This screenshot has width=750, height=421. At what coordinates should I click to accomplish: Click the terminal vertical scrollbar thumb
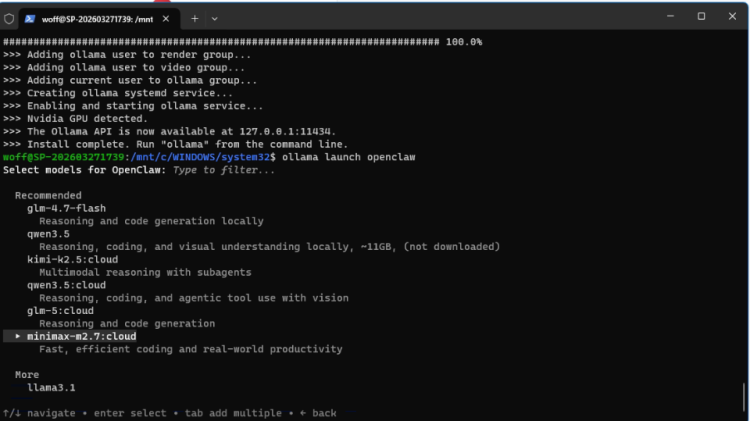tap(744, 396)
